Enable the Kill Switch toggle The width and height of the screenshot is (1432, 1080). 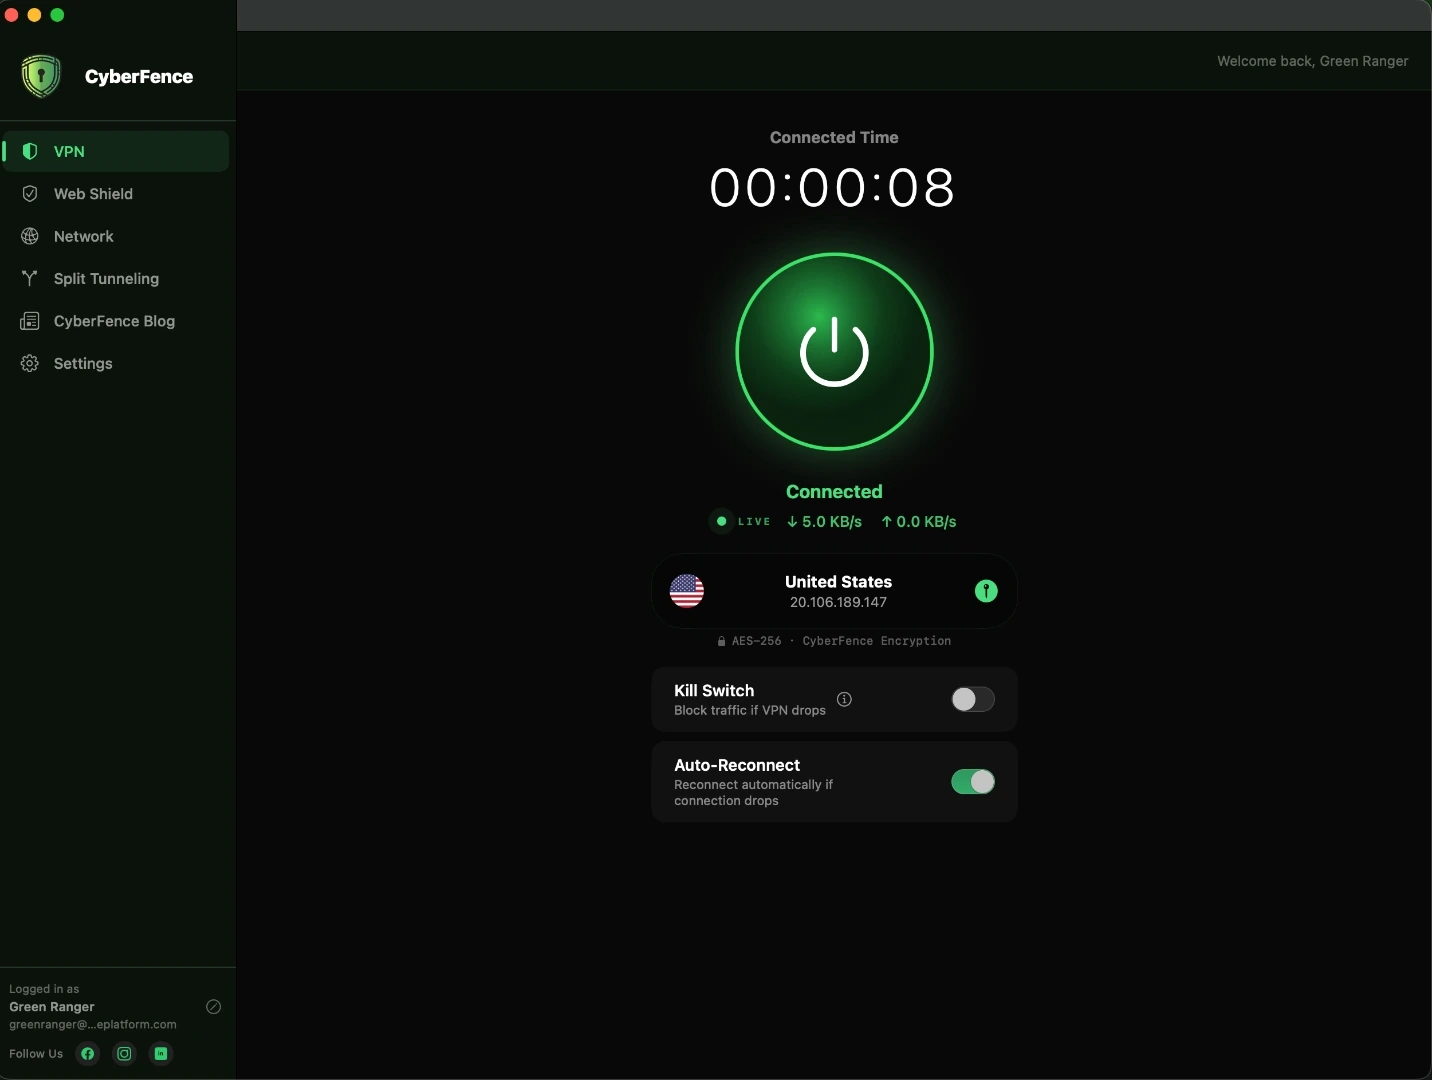973,699
